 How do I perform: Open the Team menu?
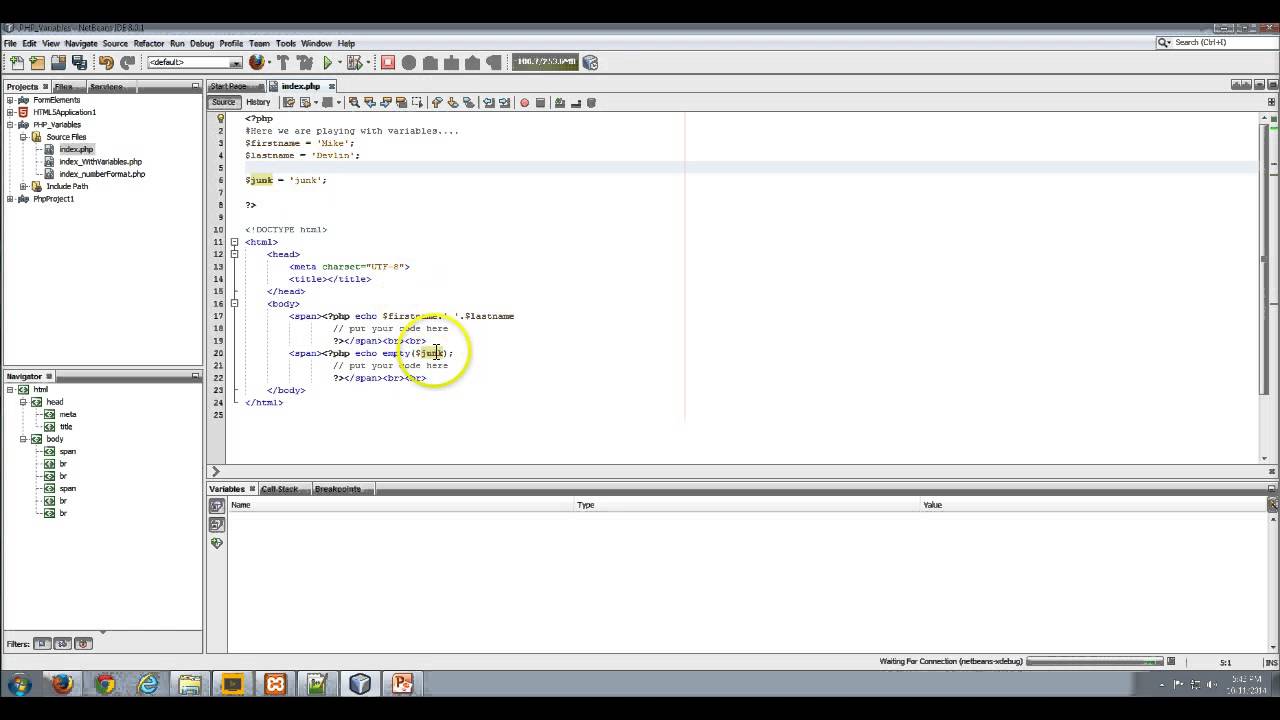tap(260, 43)
